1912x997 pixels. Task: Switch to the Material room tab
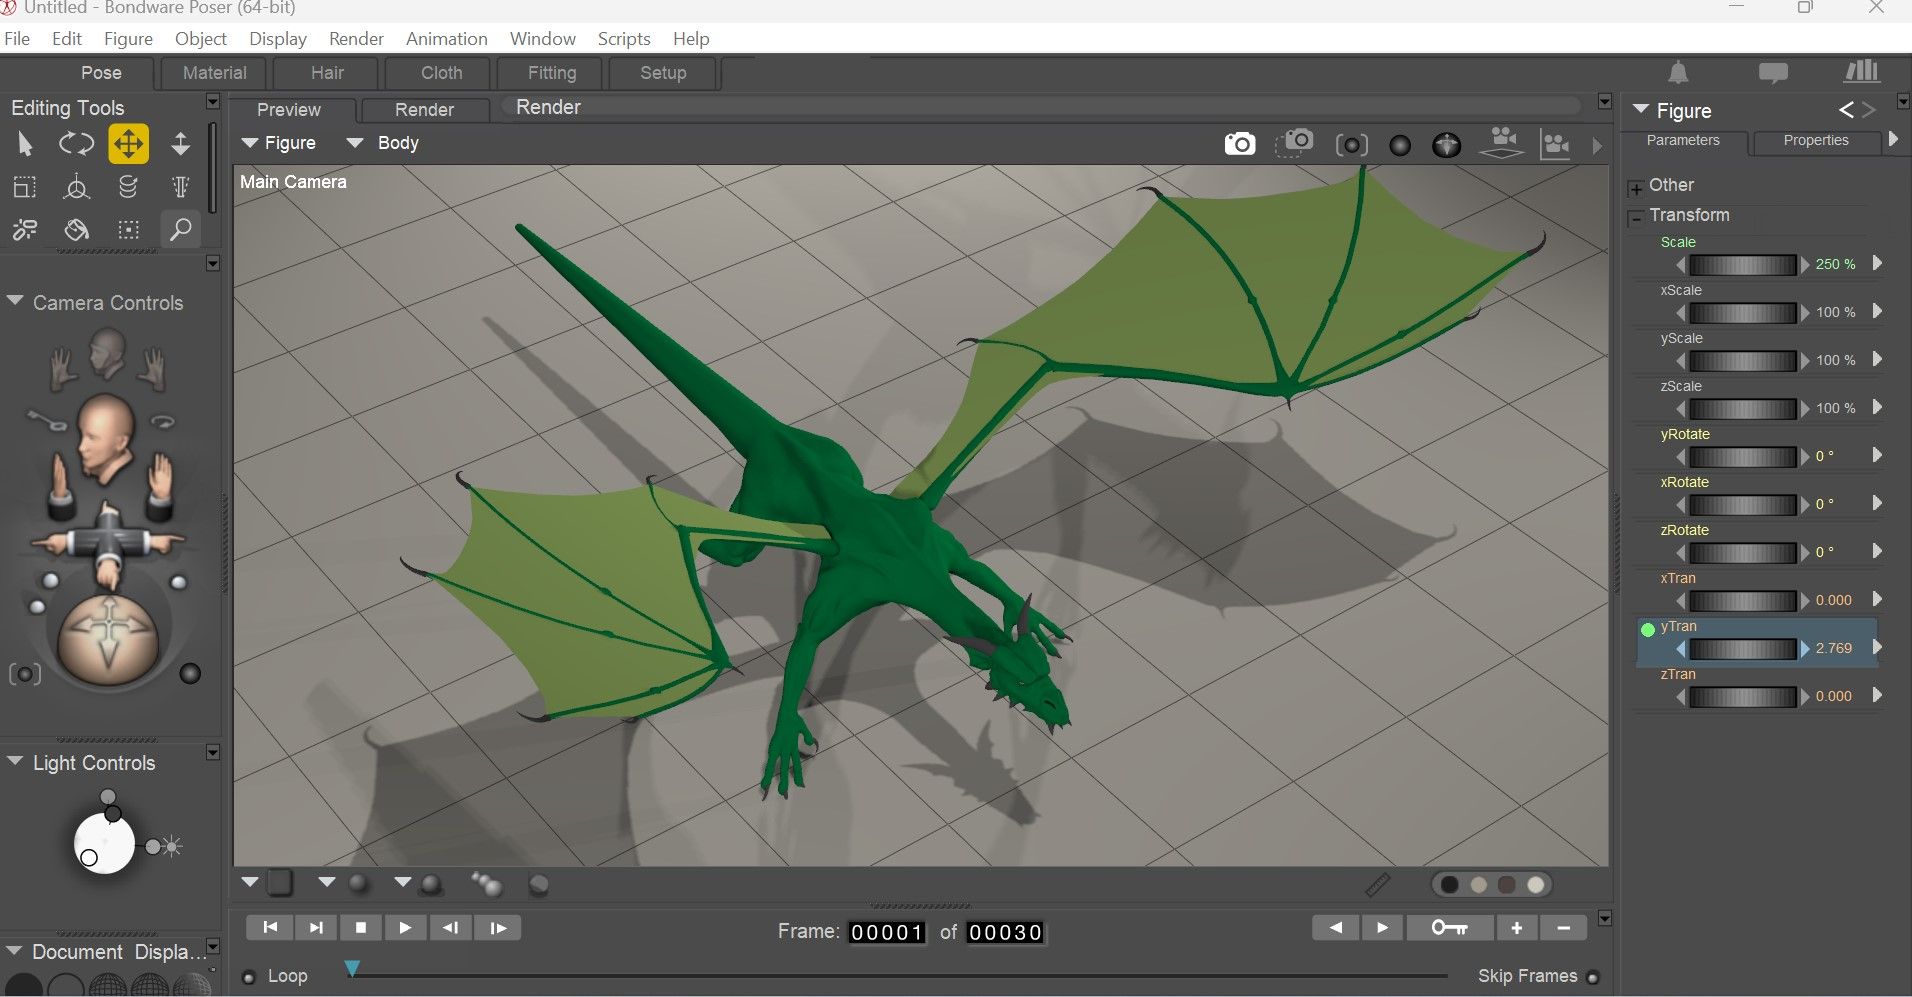coord(214,73)
